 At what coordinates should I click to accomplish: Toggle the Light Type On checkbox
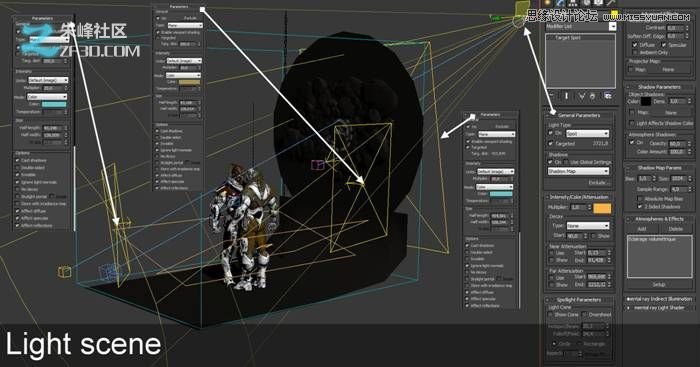550,133
